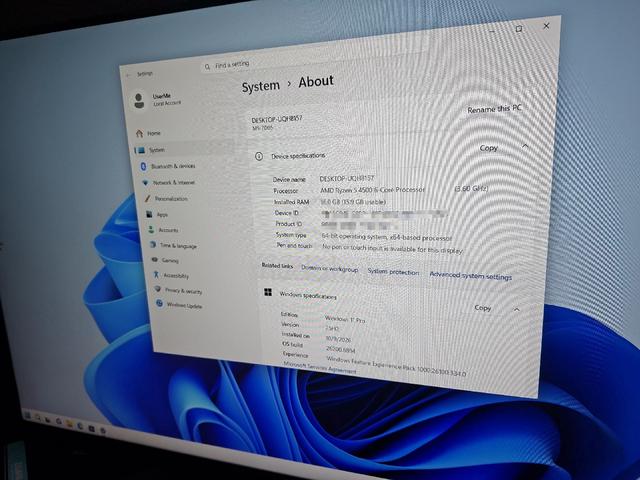The height and width of the screenshot is (480, 640).
Task: Open the blue Edge icon on taskbar
Action: pos(80,426)
